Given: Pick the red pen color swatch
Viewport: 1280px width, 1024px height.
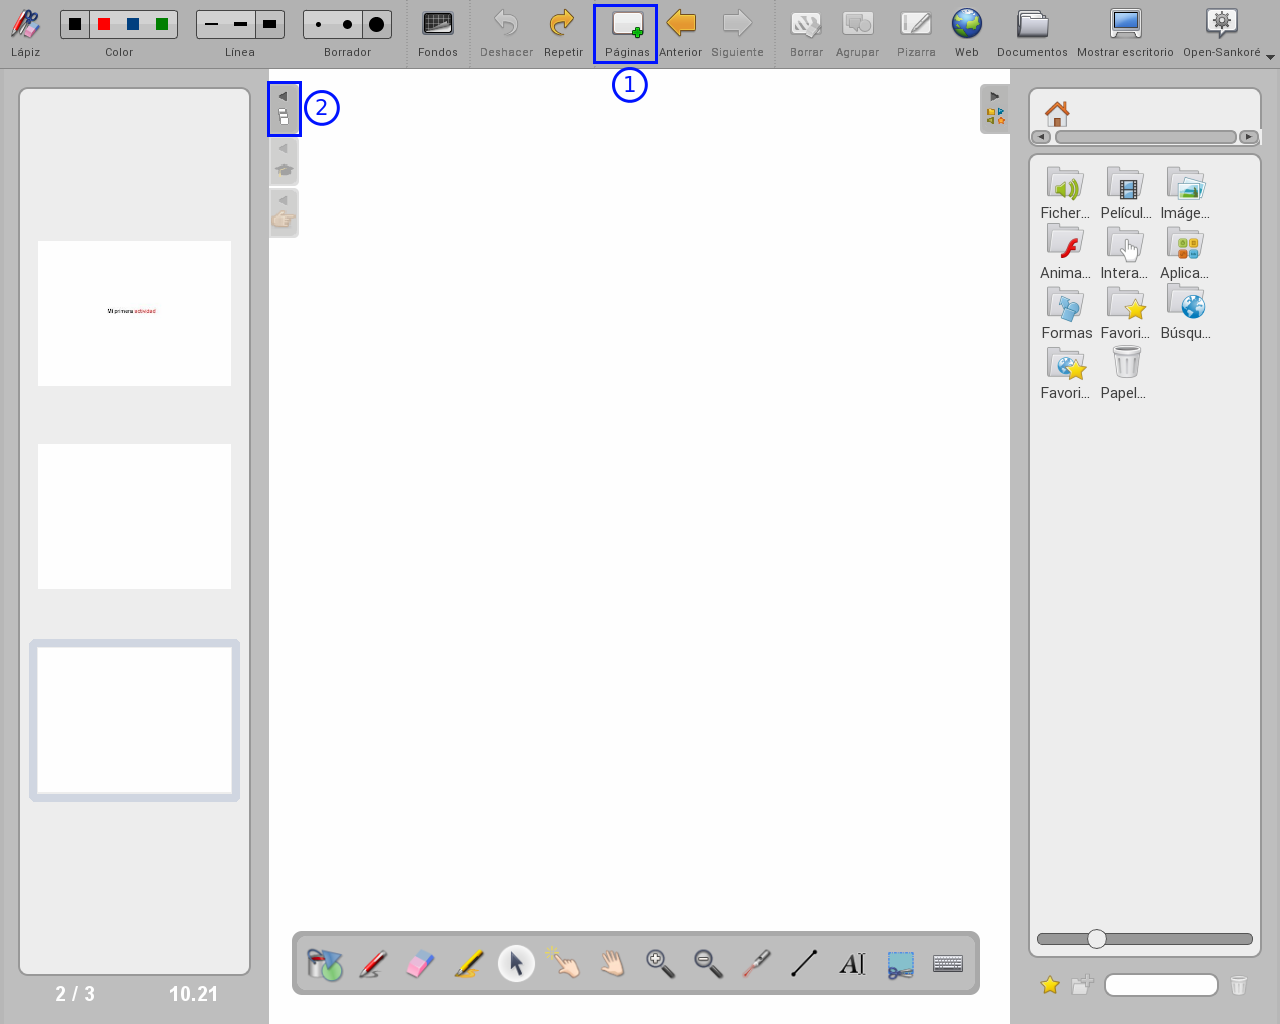Looking at the screenshot, I should click(104, 24).
